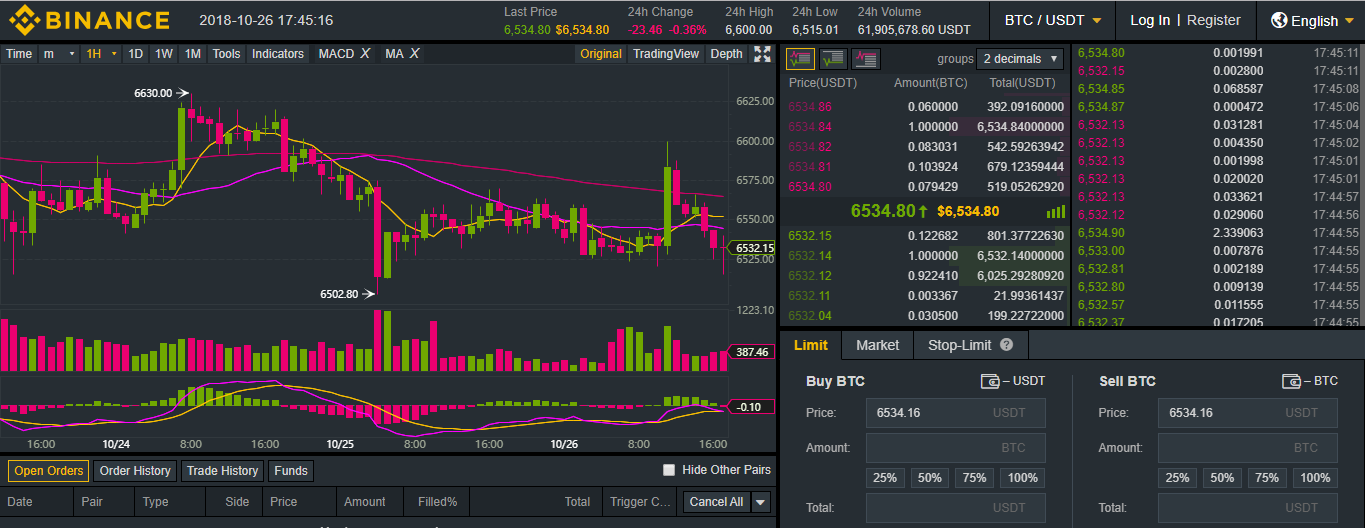Click the Trigger C... column header

click(640, 502)
